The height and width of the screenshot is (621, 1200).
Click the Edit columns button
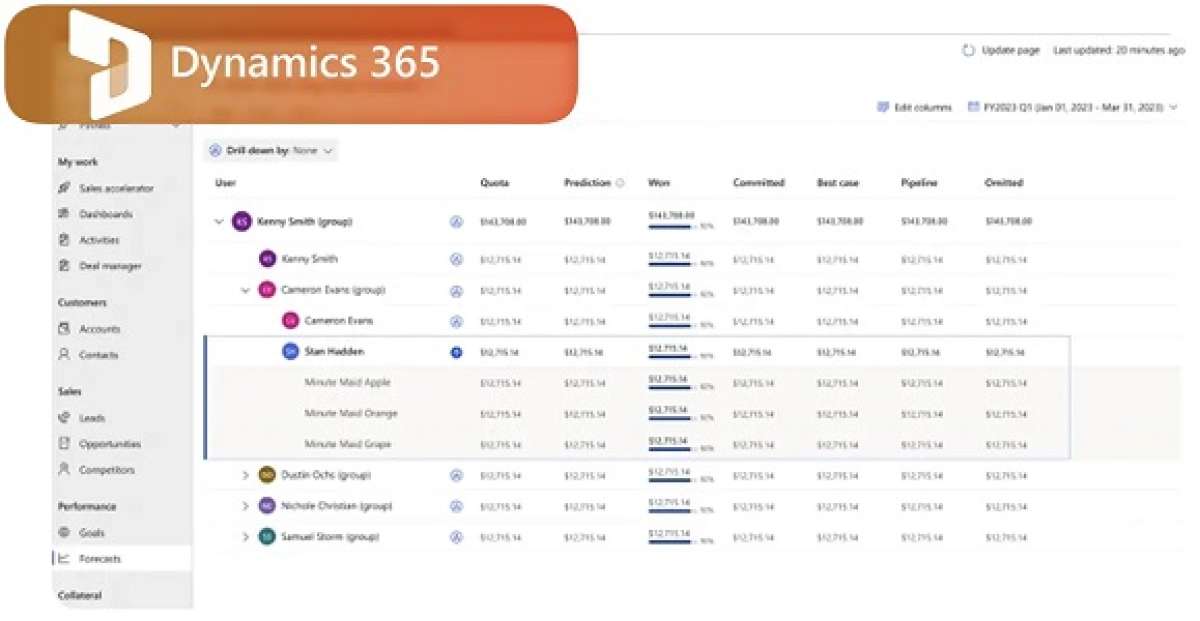914,107
